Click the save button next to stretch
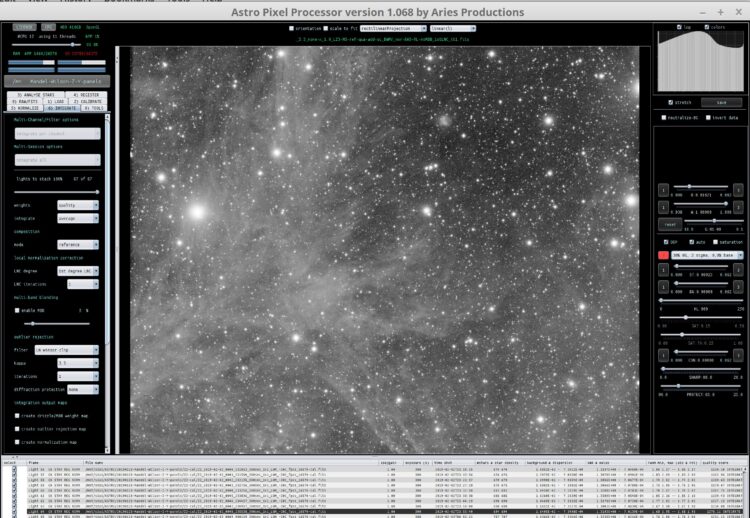 721,102
